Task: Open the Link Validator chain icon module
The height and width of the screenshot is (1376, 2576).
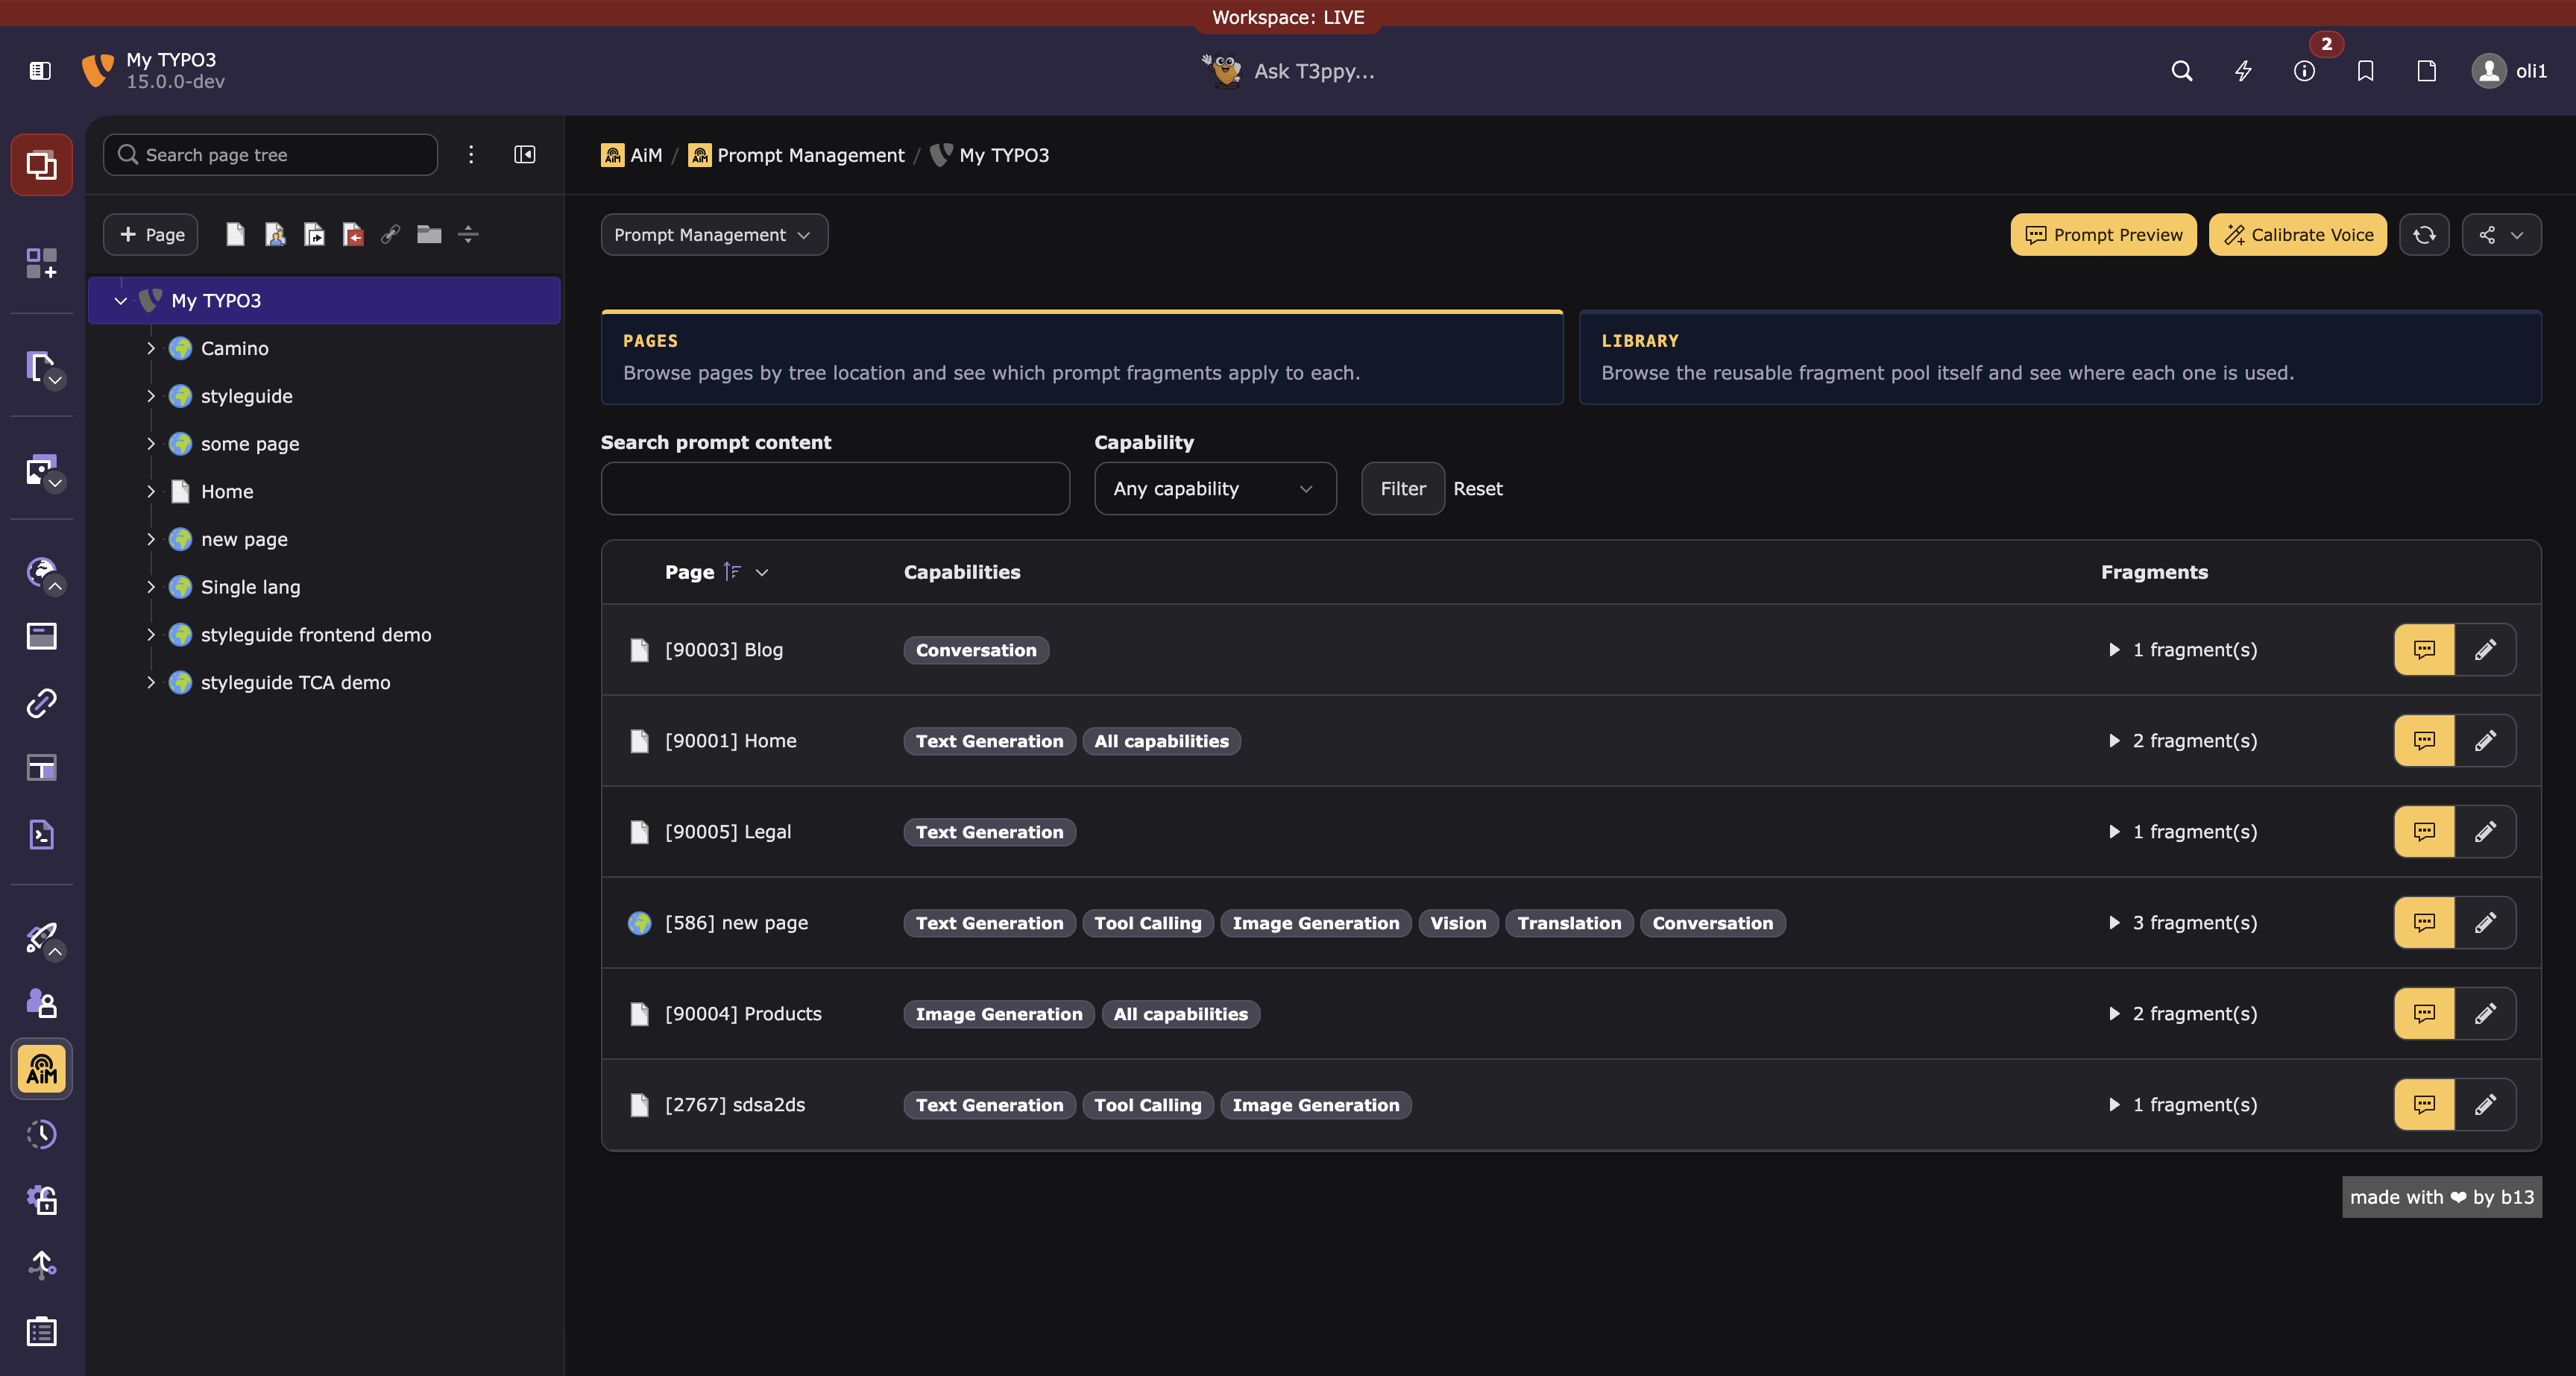Action: [41, 702]
